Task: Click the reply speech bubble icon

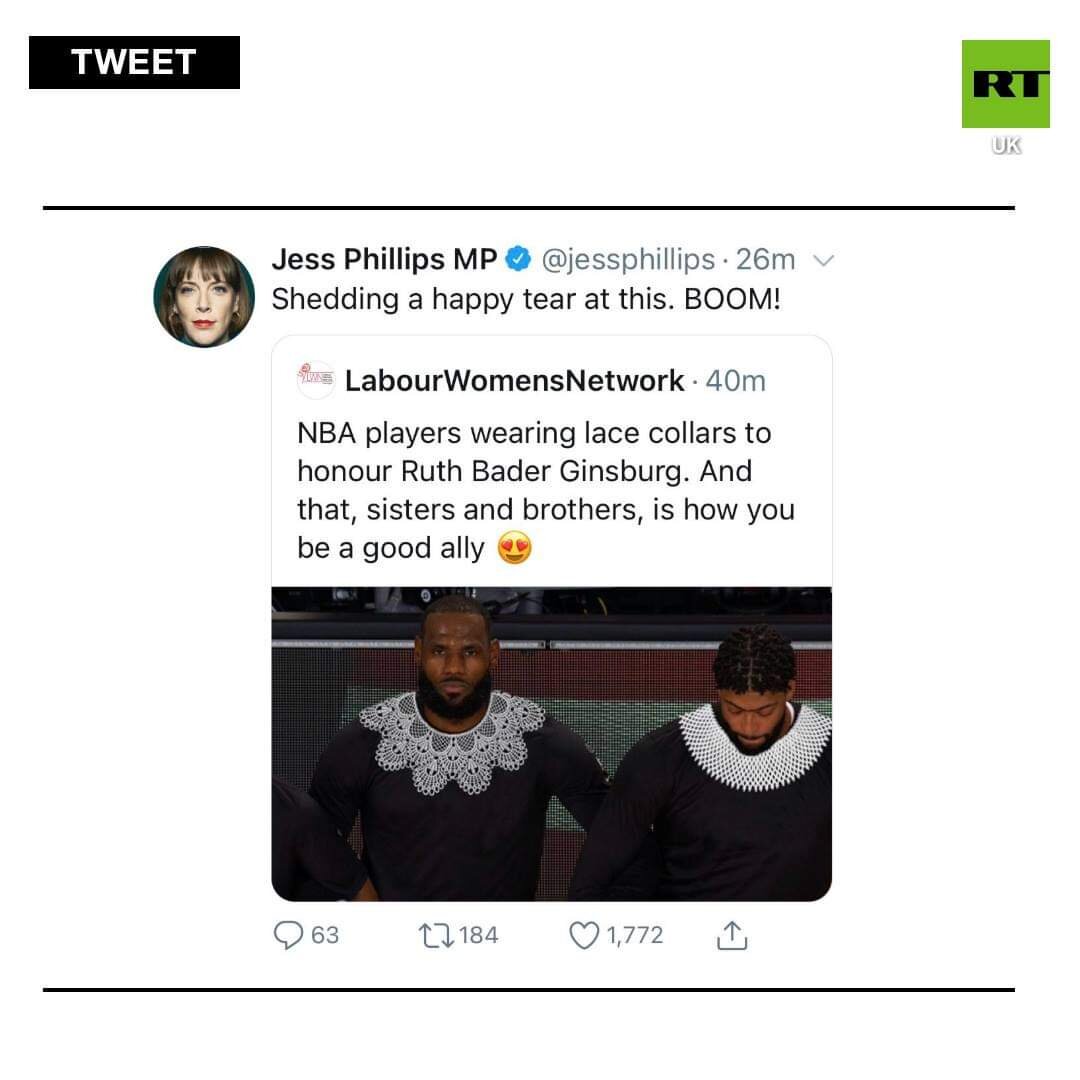Action: pos(288,935)
